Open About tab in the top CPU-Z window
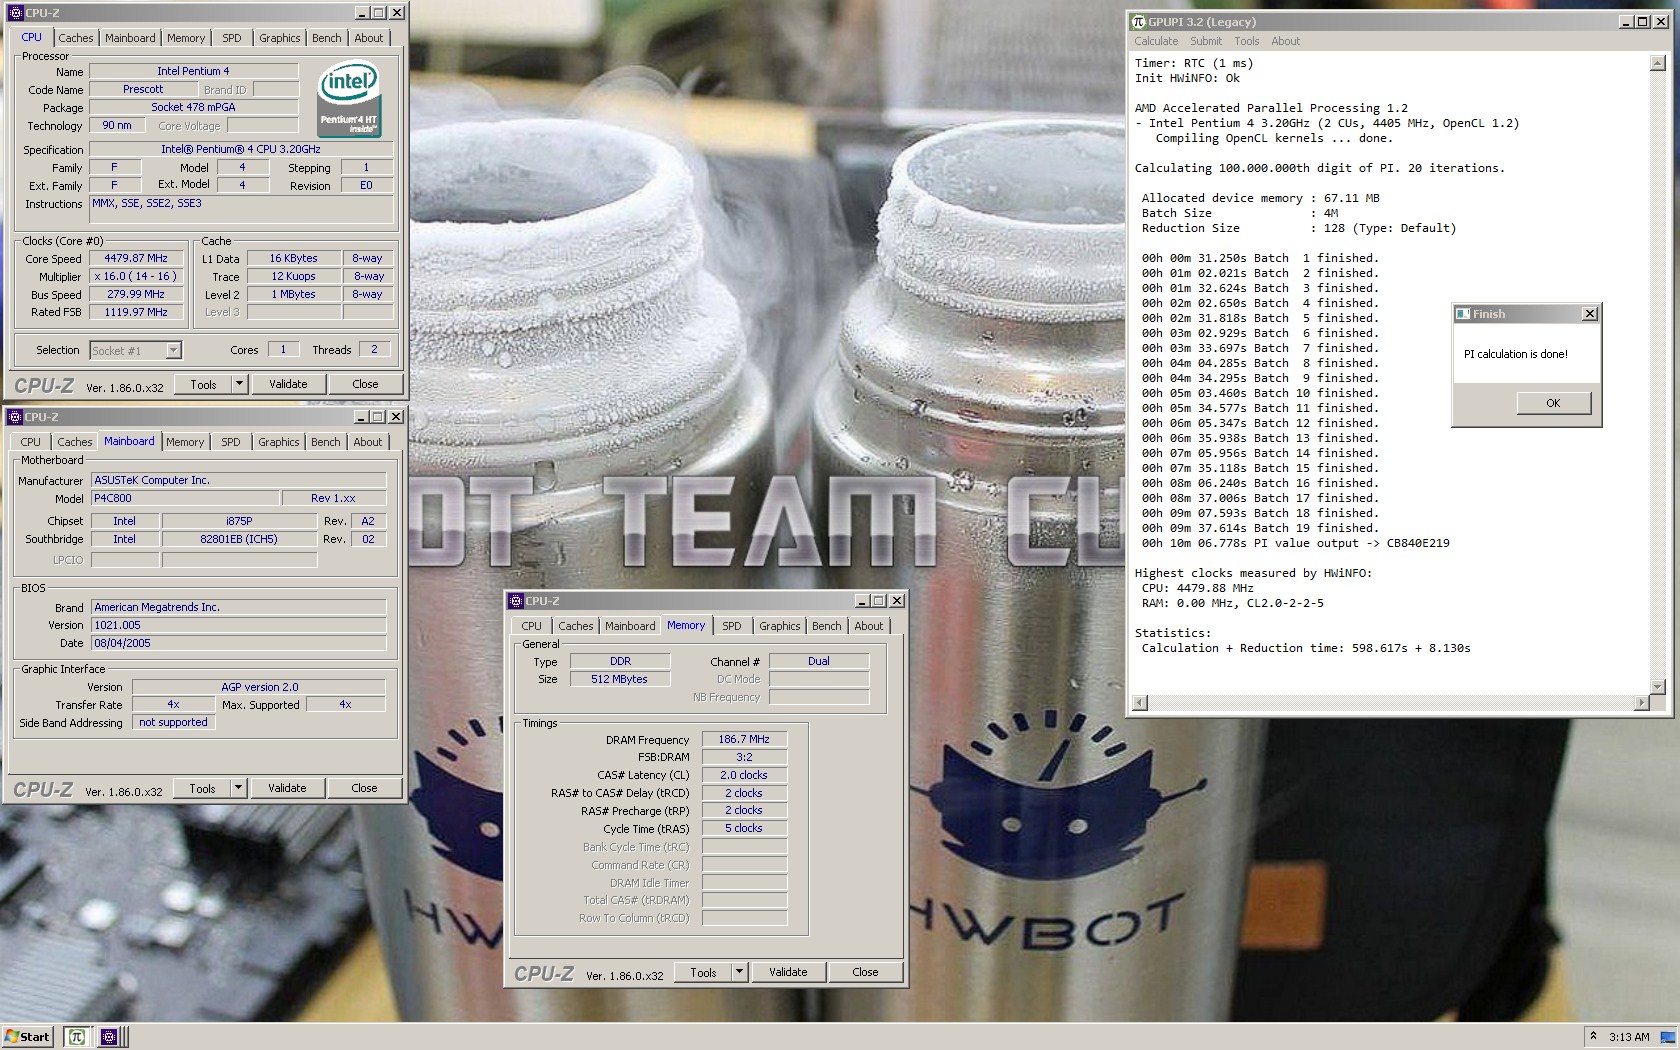1680x1050 pixels. pos(369,38)
